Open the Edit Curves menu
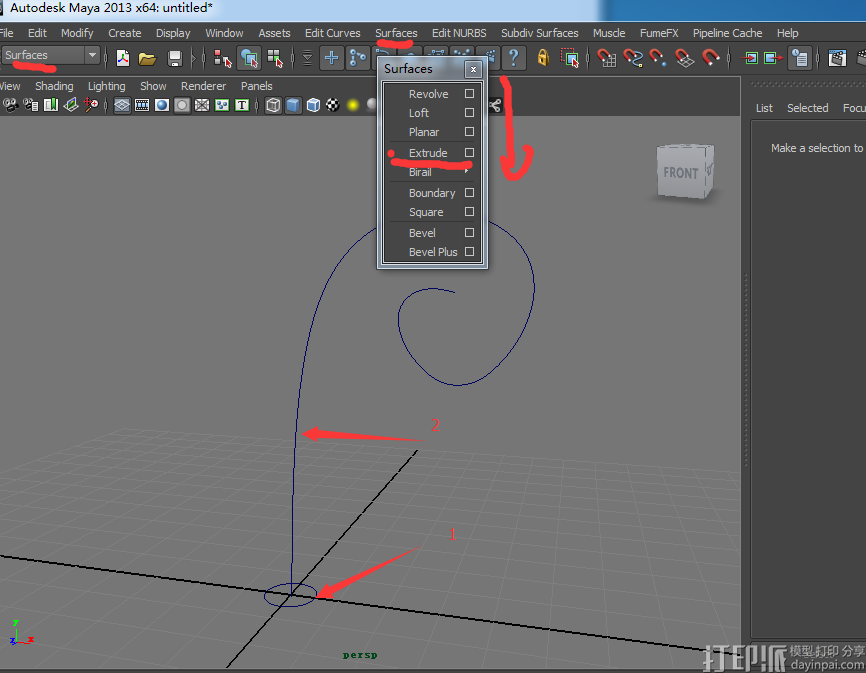Screen dimensions: 866x673 coord(332,33)
